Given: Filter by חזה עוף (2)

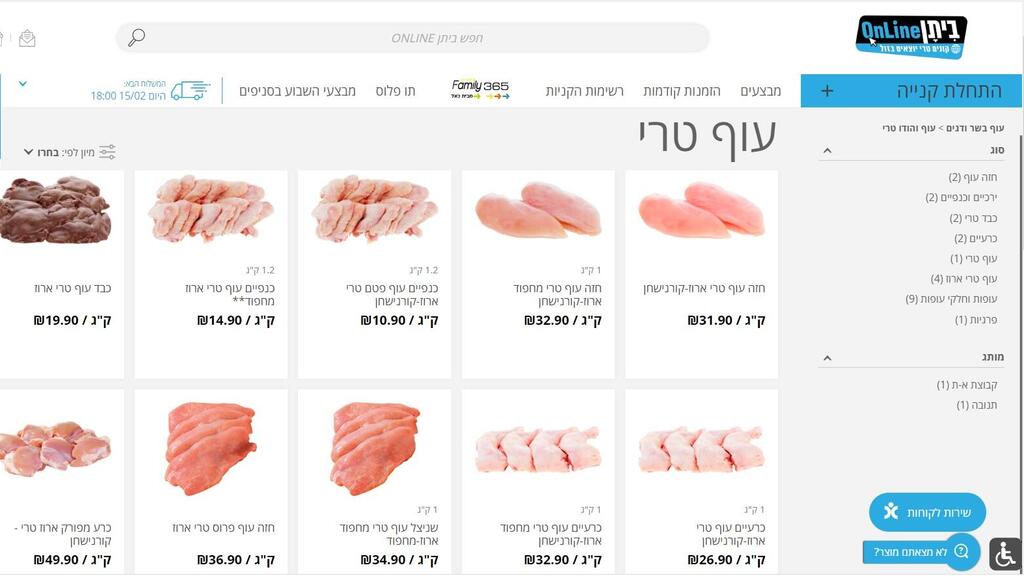Looking at the screenshot, I should pyautogui.click(x=972, y=177).
